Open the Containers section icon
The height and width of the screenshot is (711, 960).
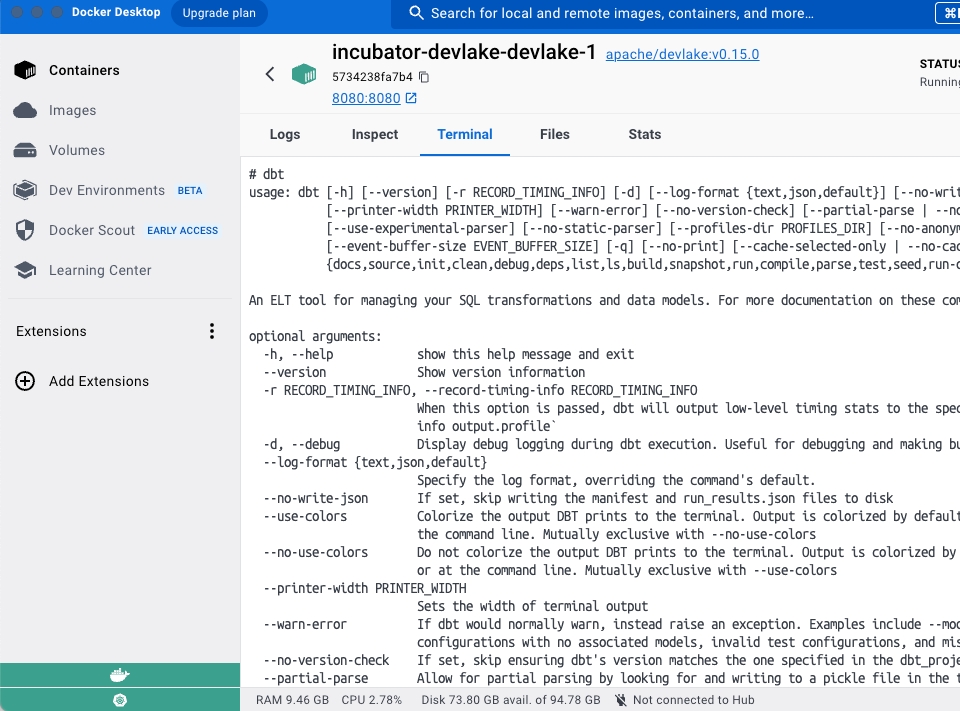(x=25, y=70)
